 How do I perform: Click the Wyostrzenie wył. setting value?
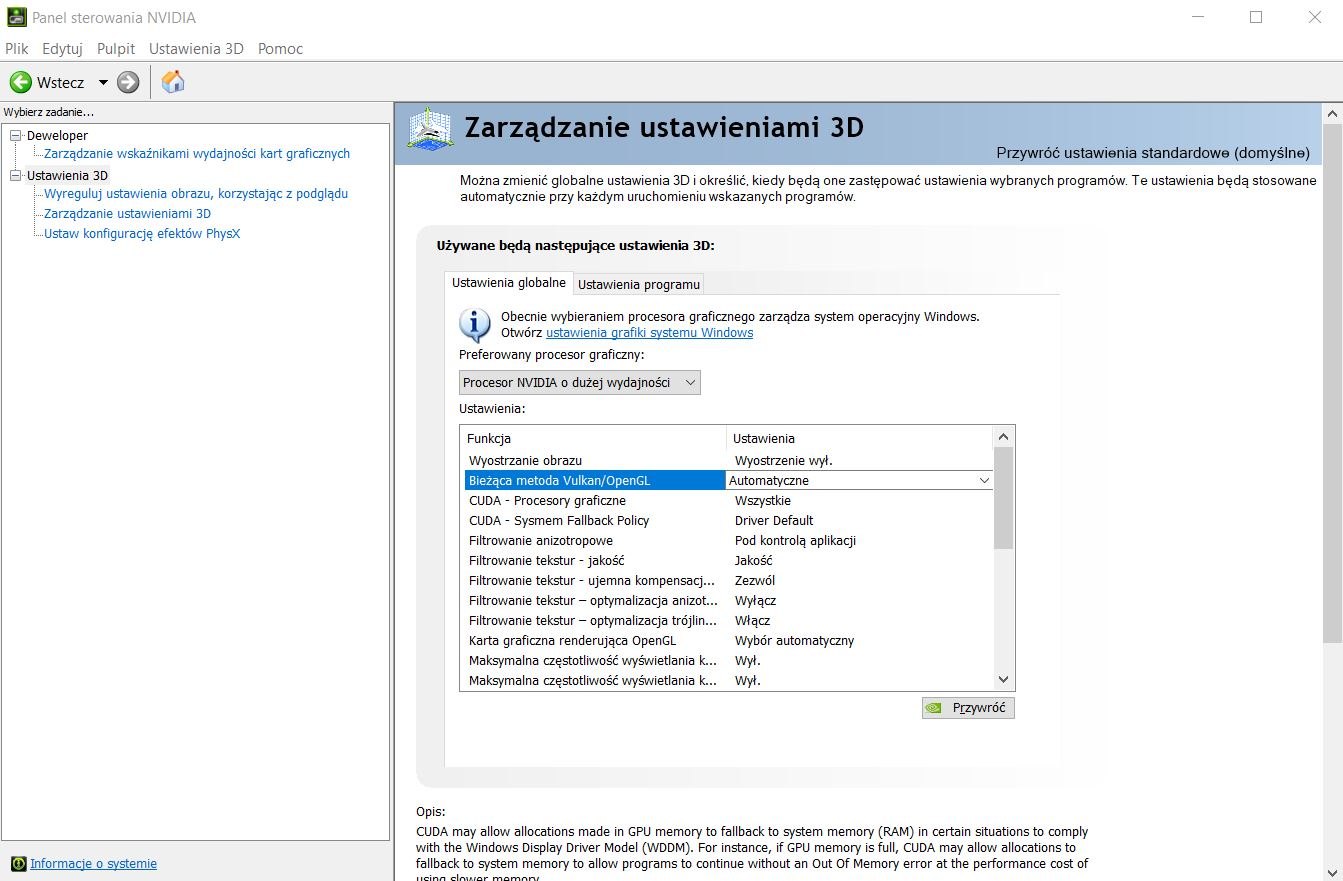point(783,460)
